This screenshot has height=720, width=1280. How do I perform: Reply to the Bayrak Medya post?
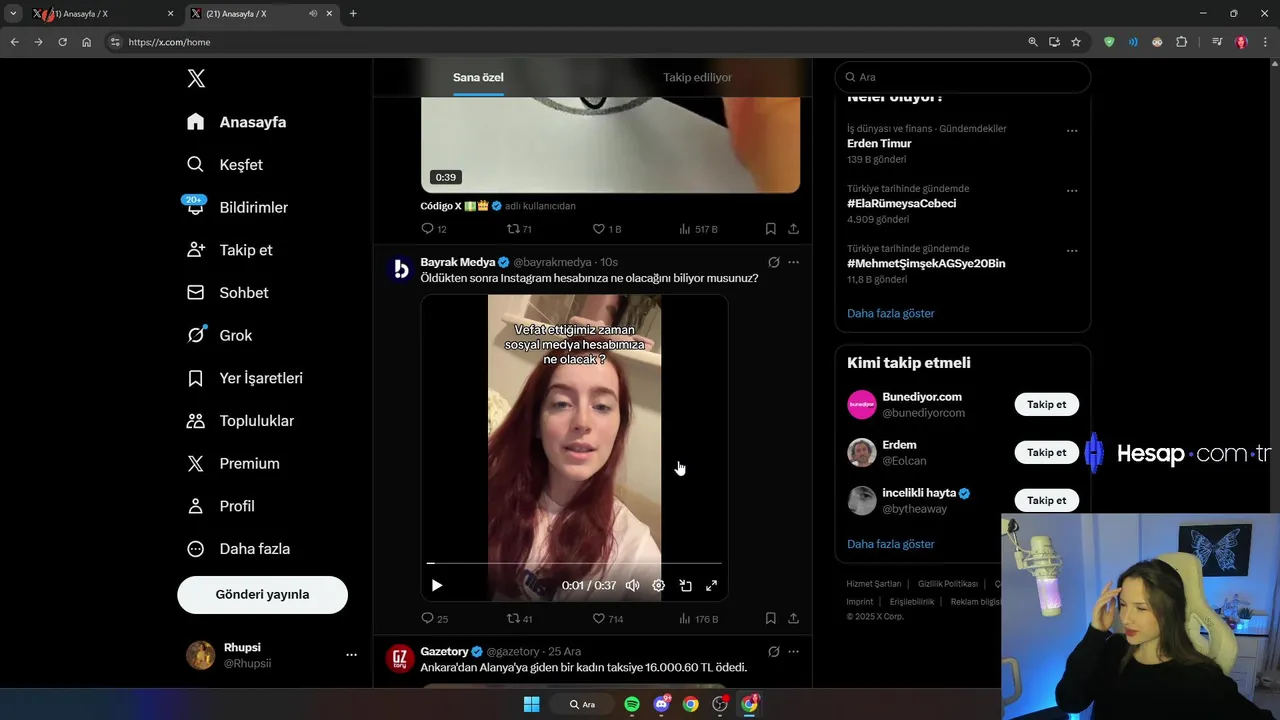pos(434,619)
